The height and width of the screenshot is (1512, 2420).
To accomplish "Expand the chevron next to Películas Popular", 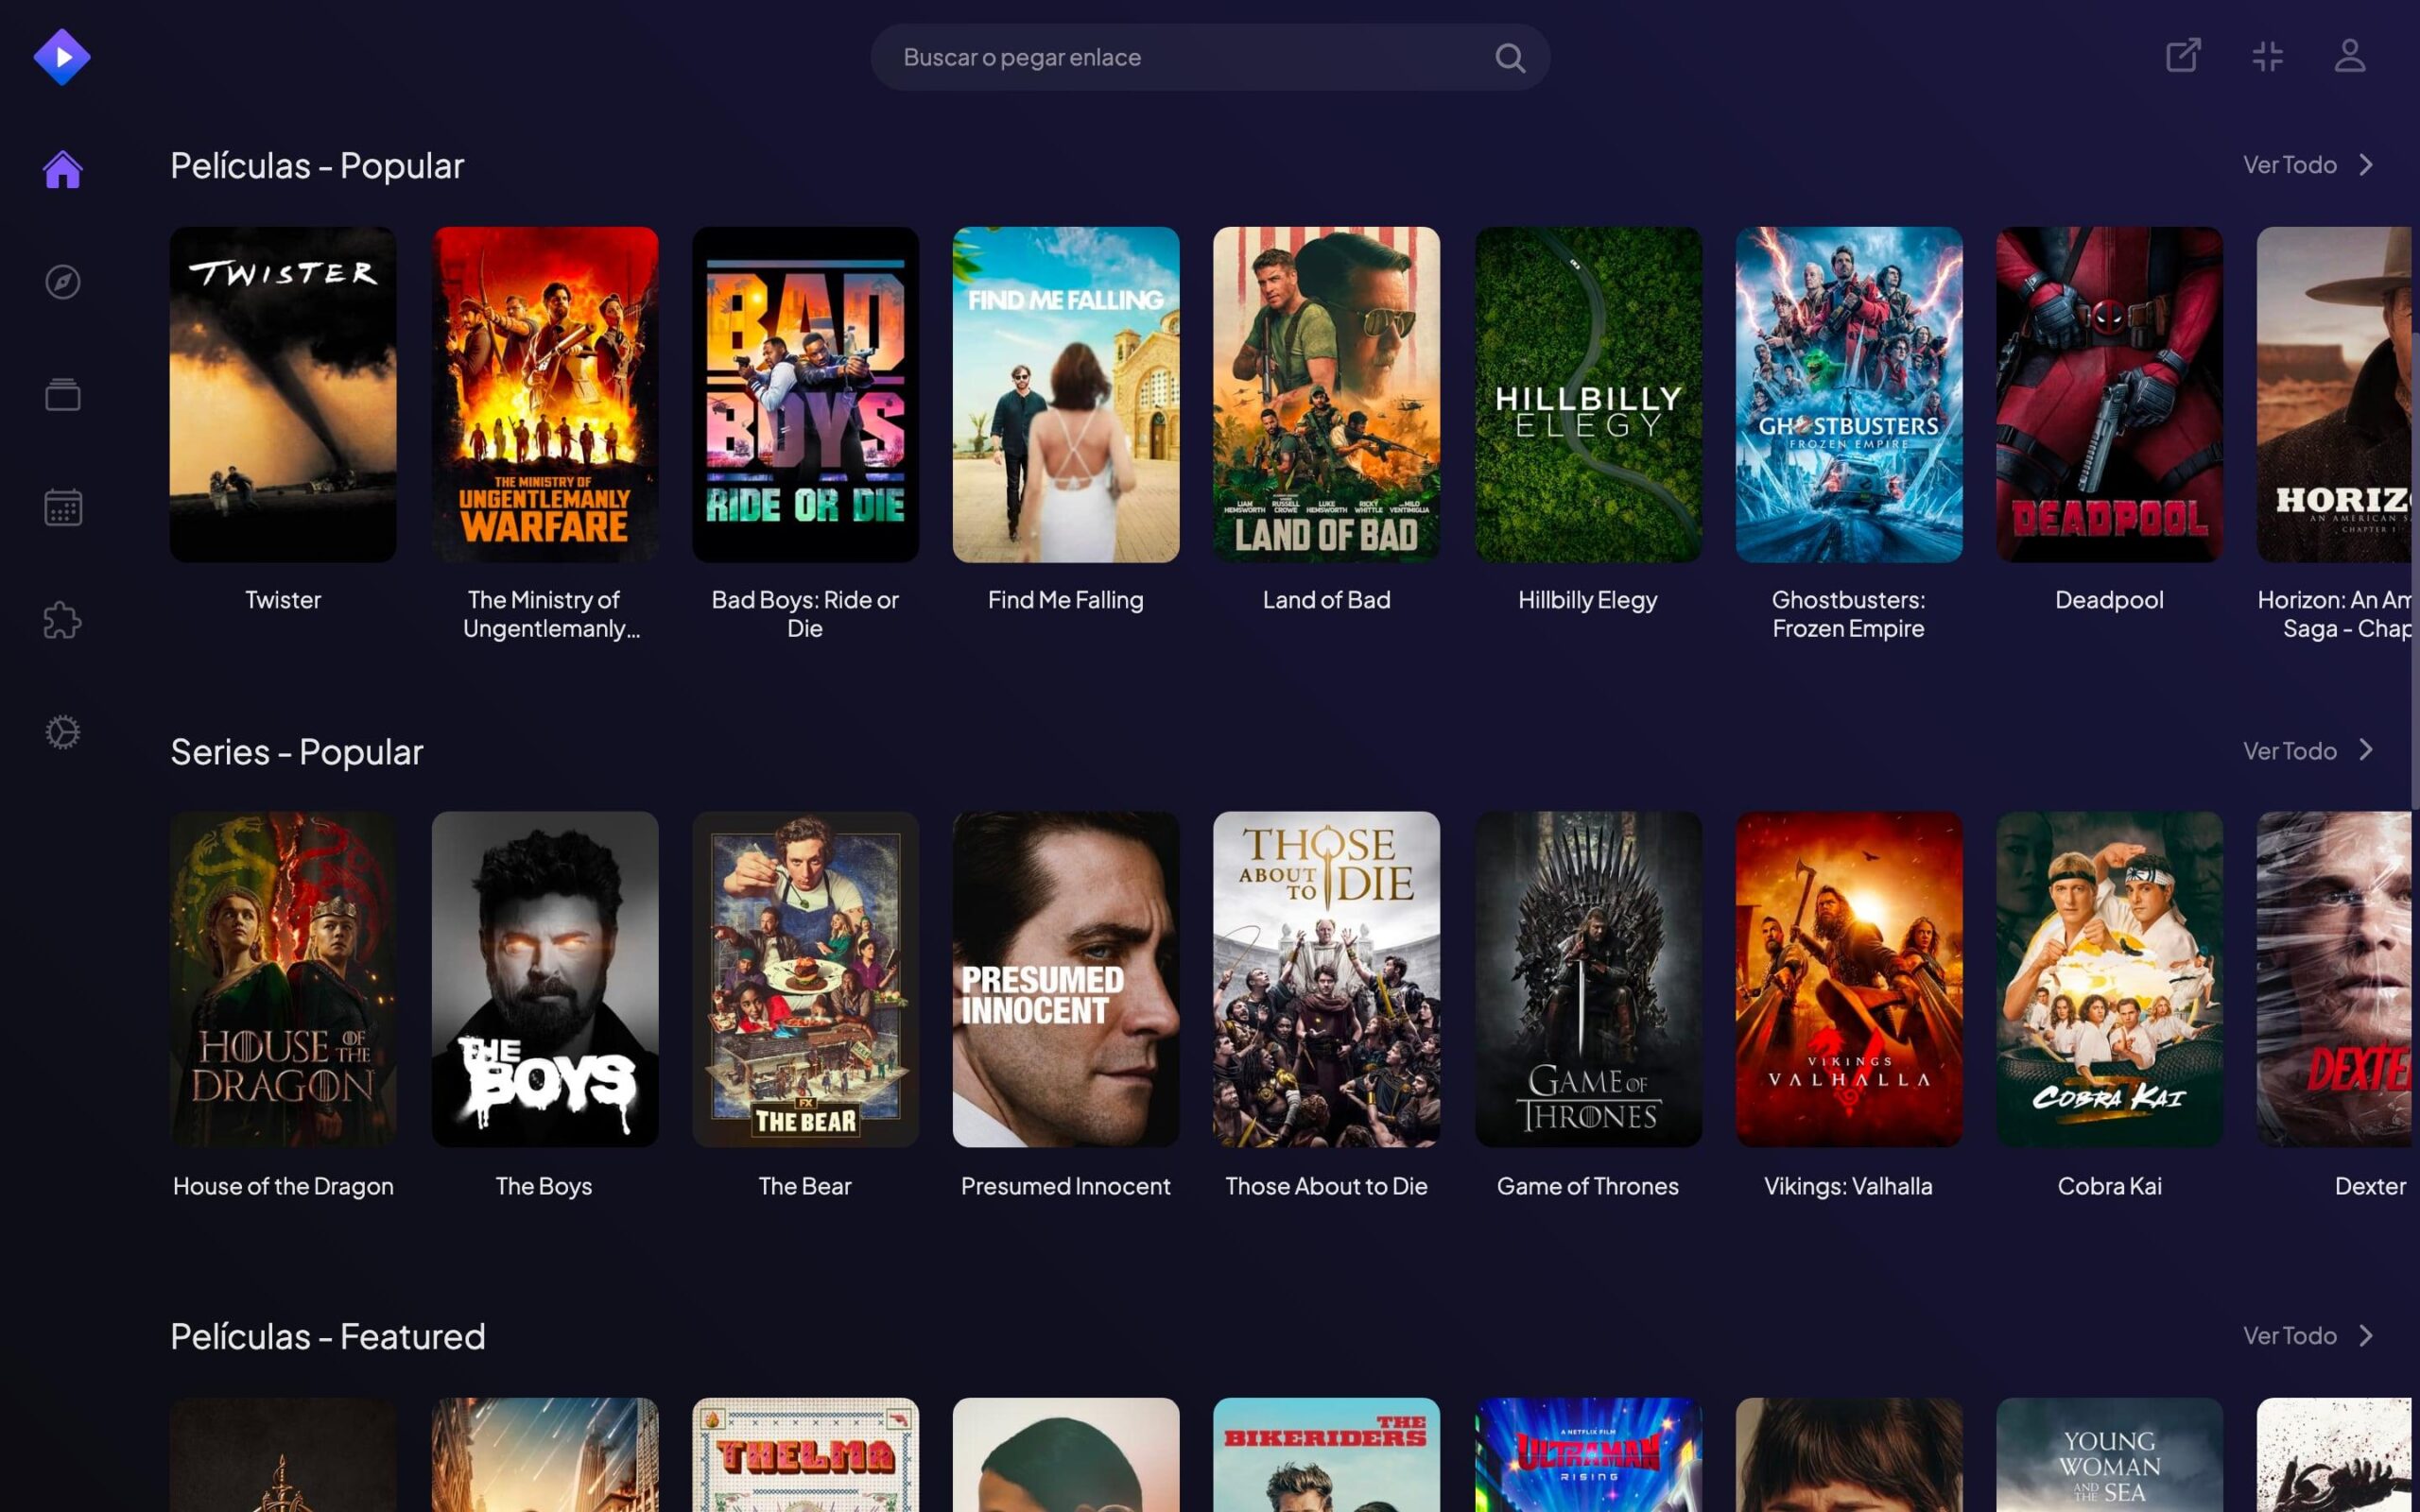I will click(x=2369, y=165).
